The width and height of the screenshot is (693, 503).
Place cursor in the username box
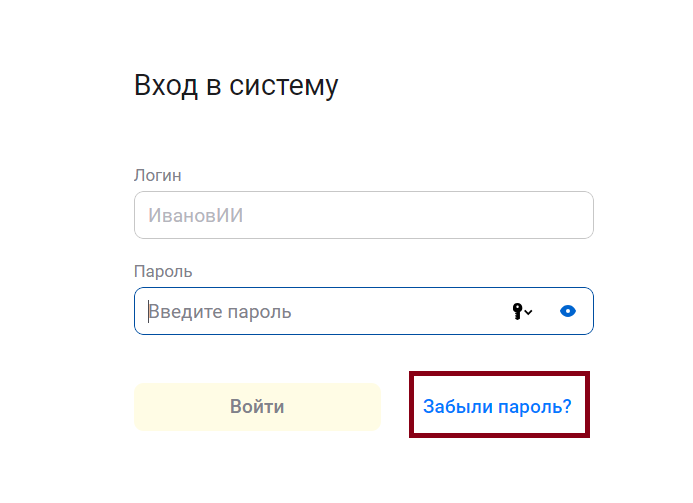(x=363, y=215)
